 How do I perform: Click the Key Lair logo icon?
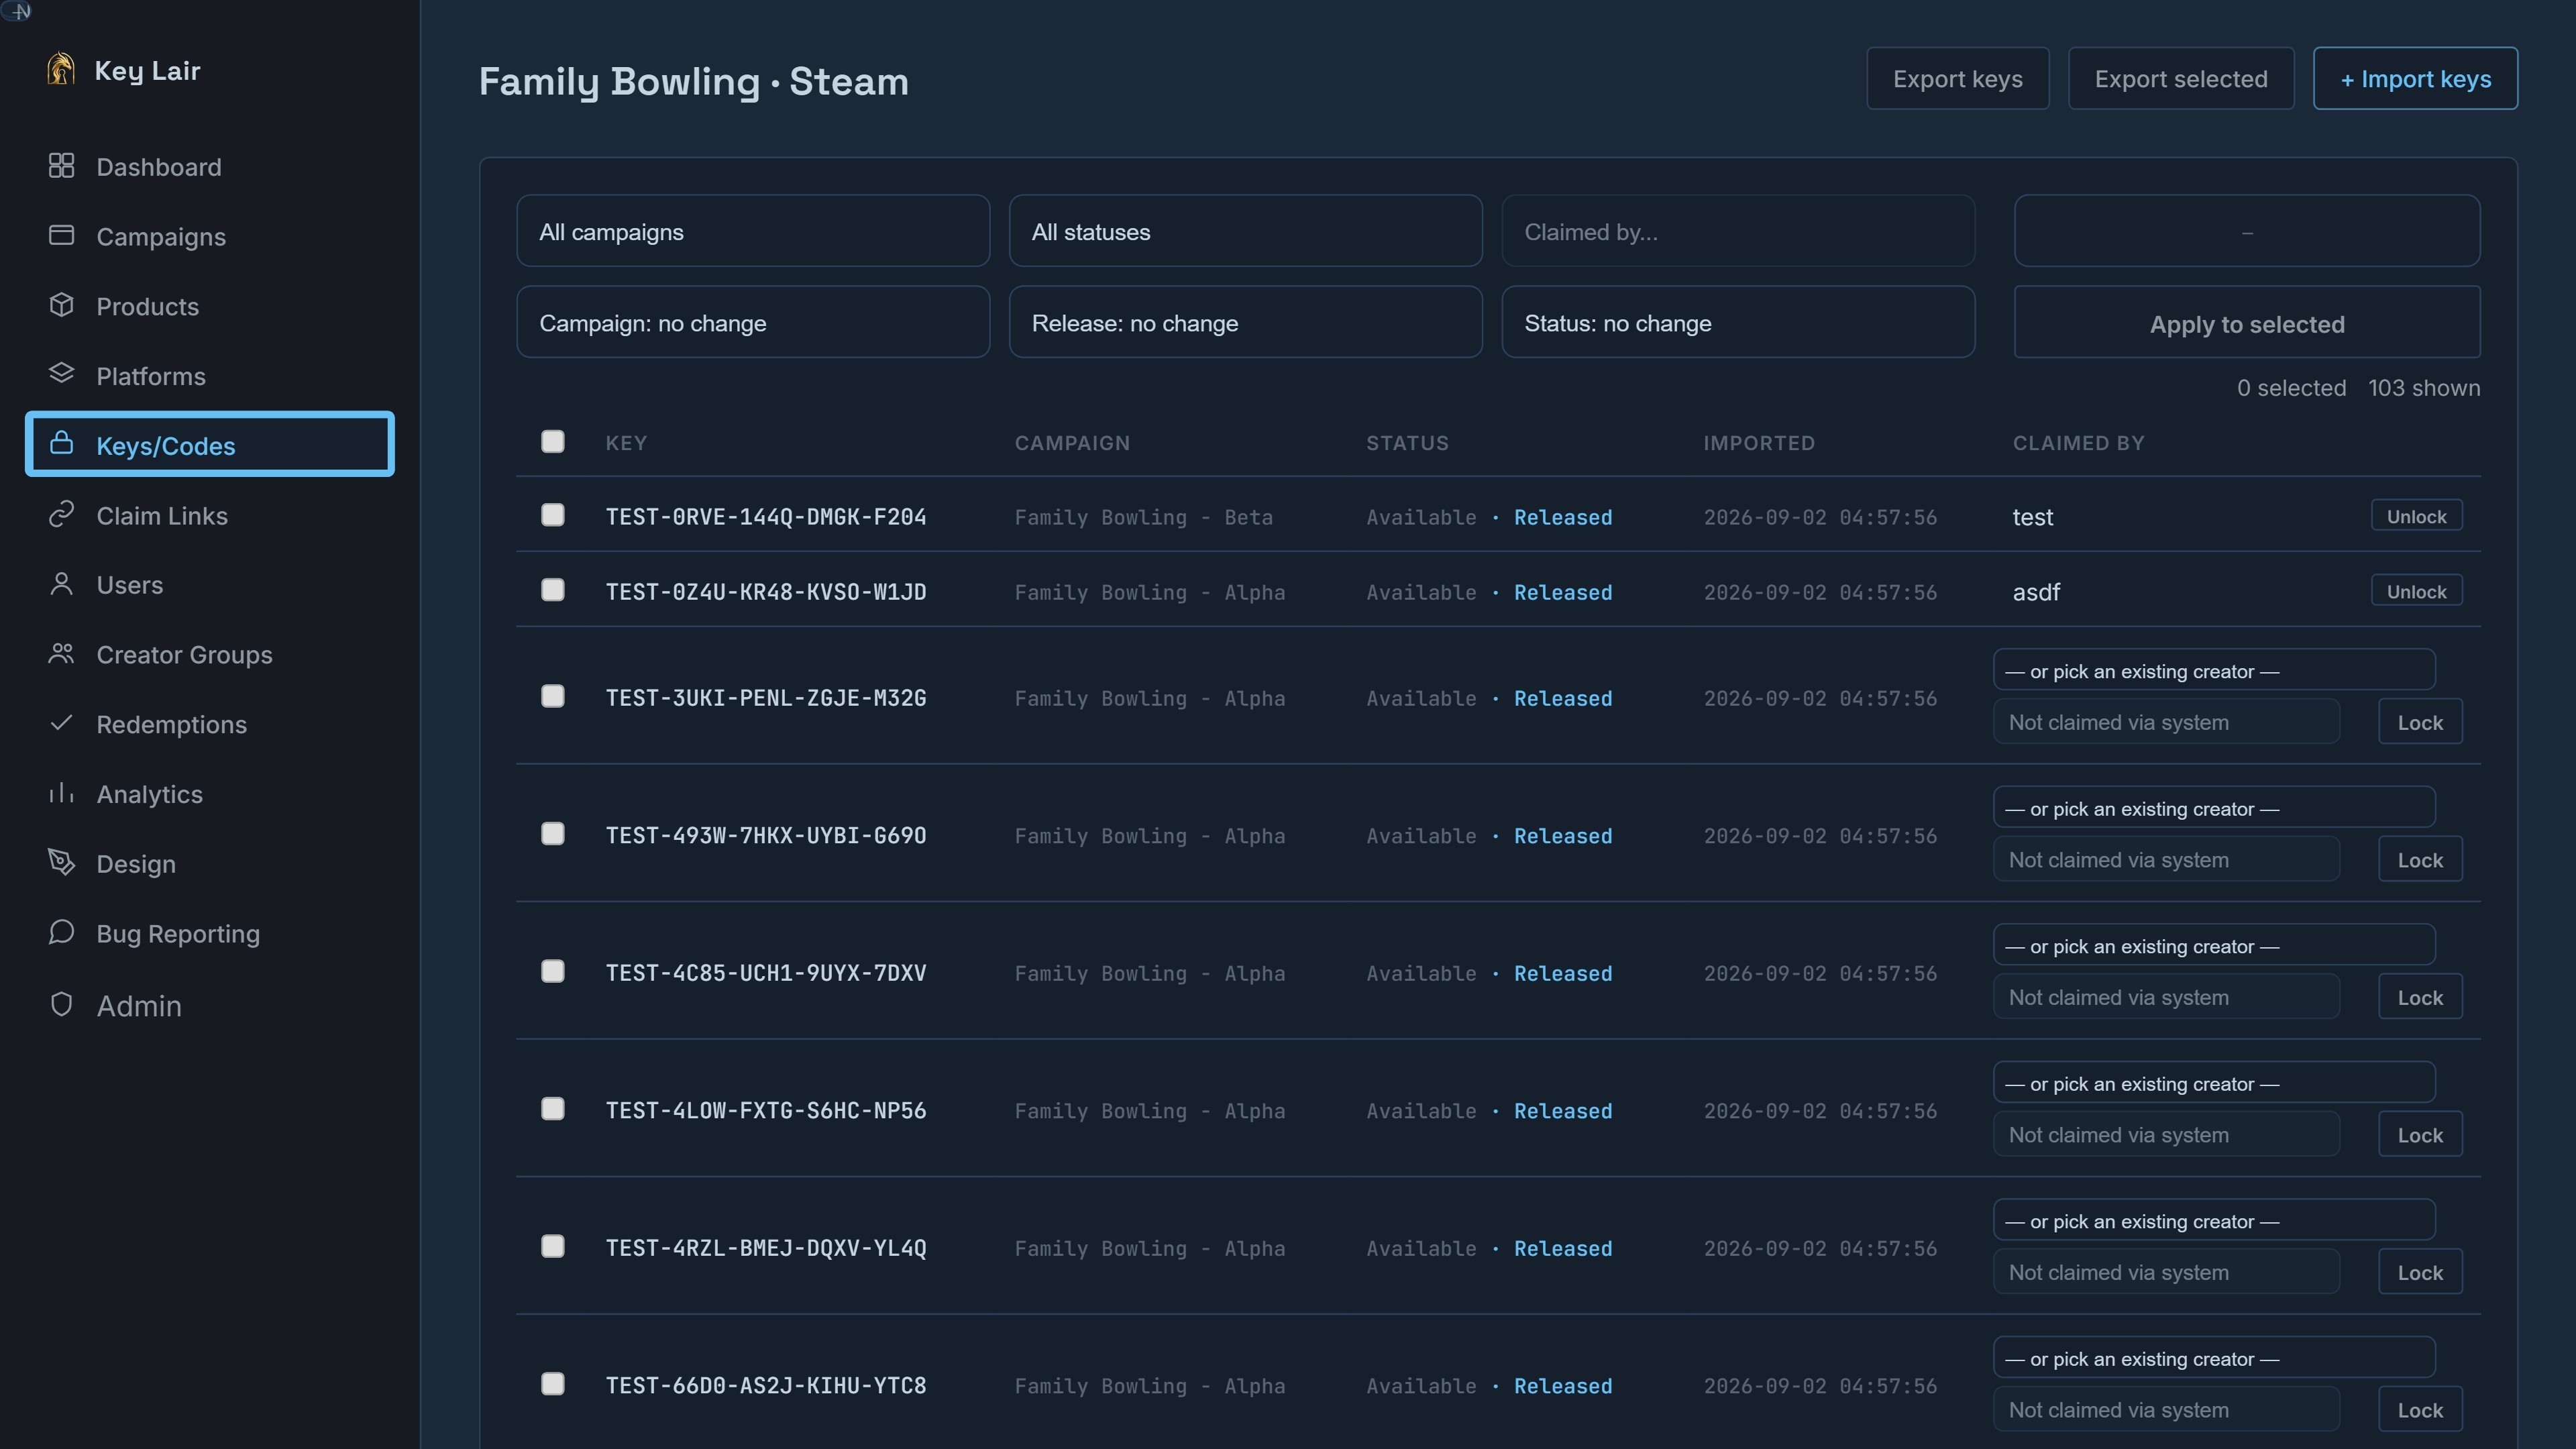click(x=61, y=69)
